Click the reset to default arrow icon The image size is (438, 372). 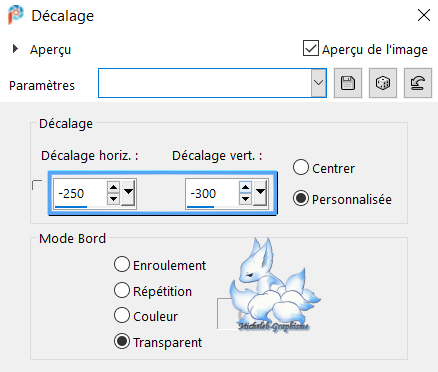pos(418,83)
